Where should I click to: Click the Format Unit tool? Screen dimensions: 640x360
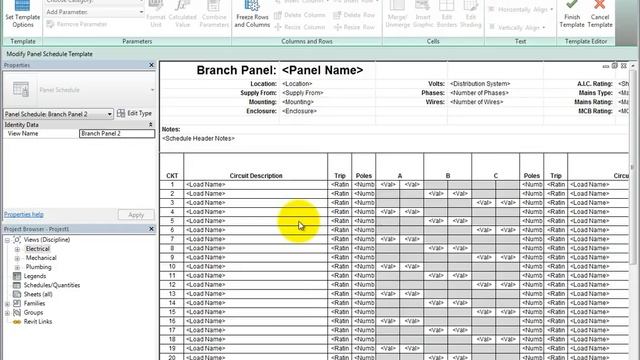(x=156, y=14)
